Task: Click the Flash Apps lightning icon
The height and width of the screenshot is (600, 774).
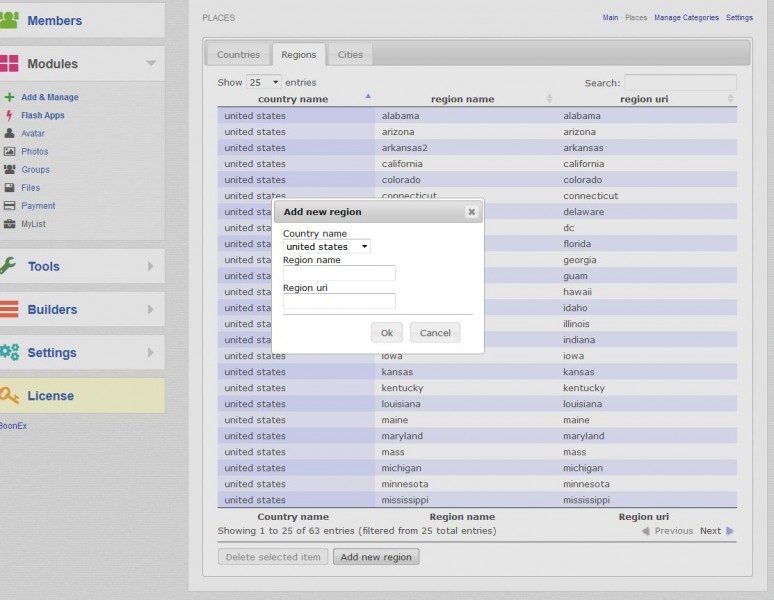Action: (9, 115)
